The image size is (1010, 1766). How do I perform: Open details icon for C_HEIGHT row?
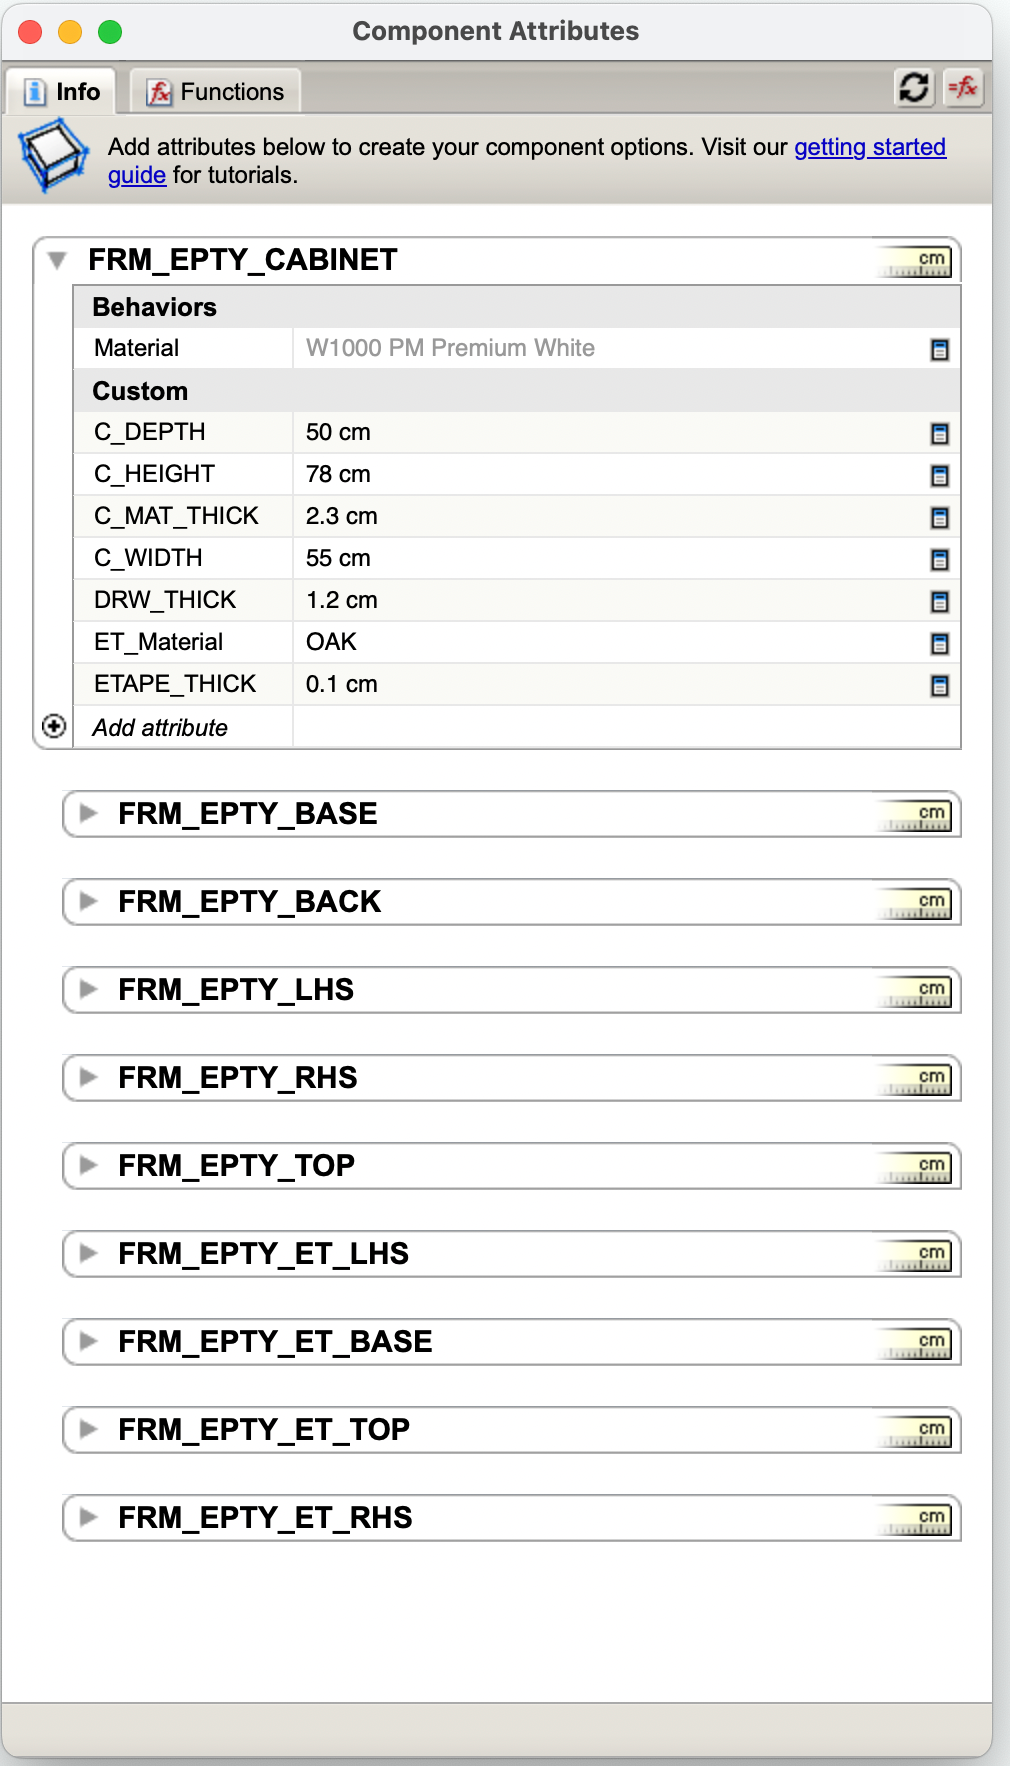point(939,476)
